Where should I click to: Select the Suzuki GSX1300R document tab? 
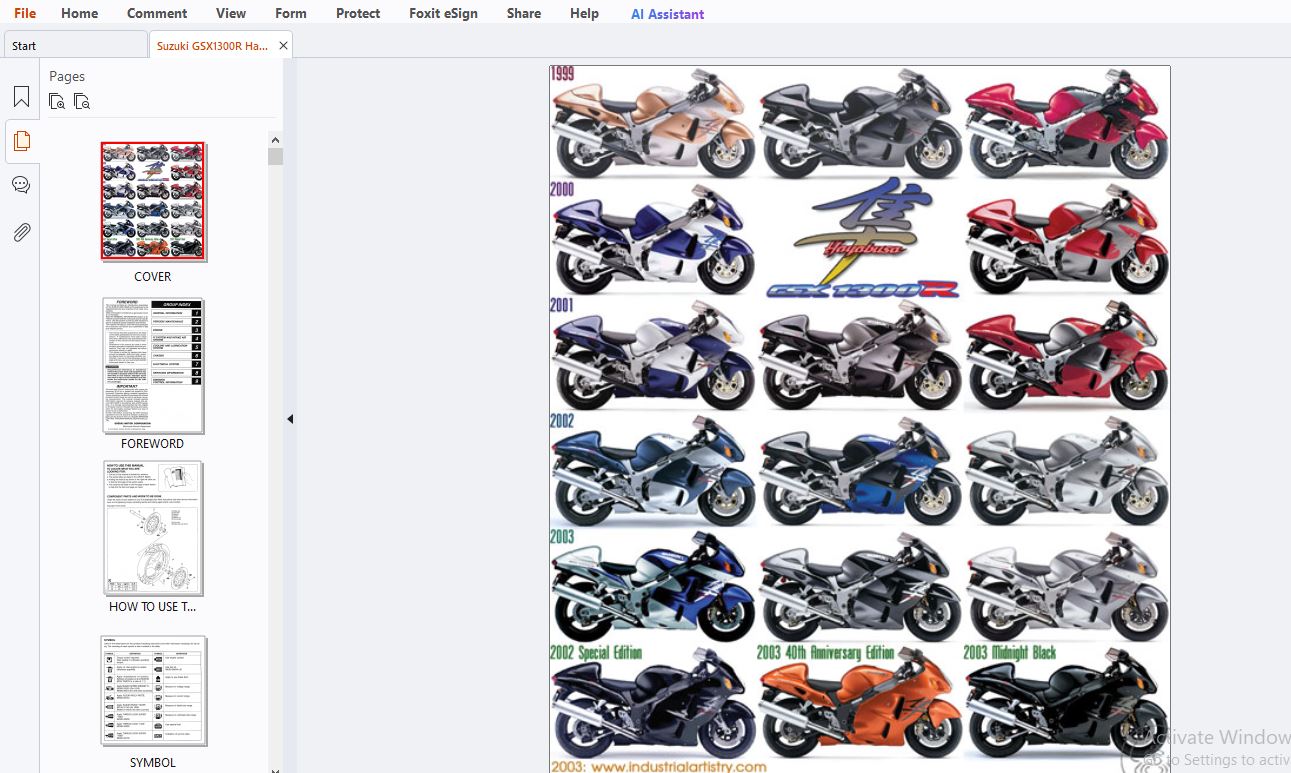[x=212, y=46]
